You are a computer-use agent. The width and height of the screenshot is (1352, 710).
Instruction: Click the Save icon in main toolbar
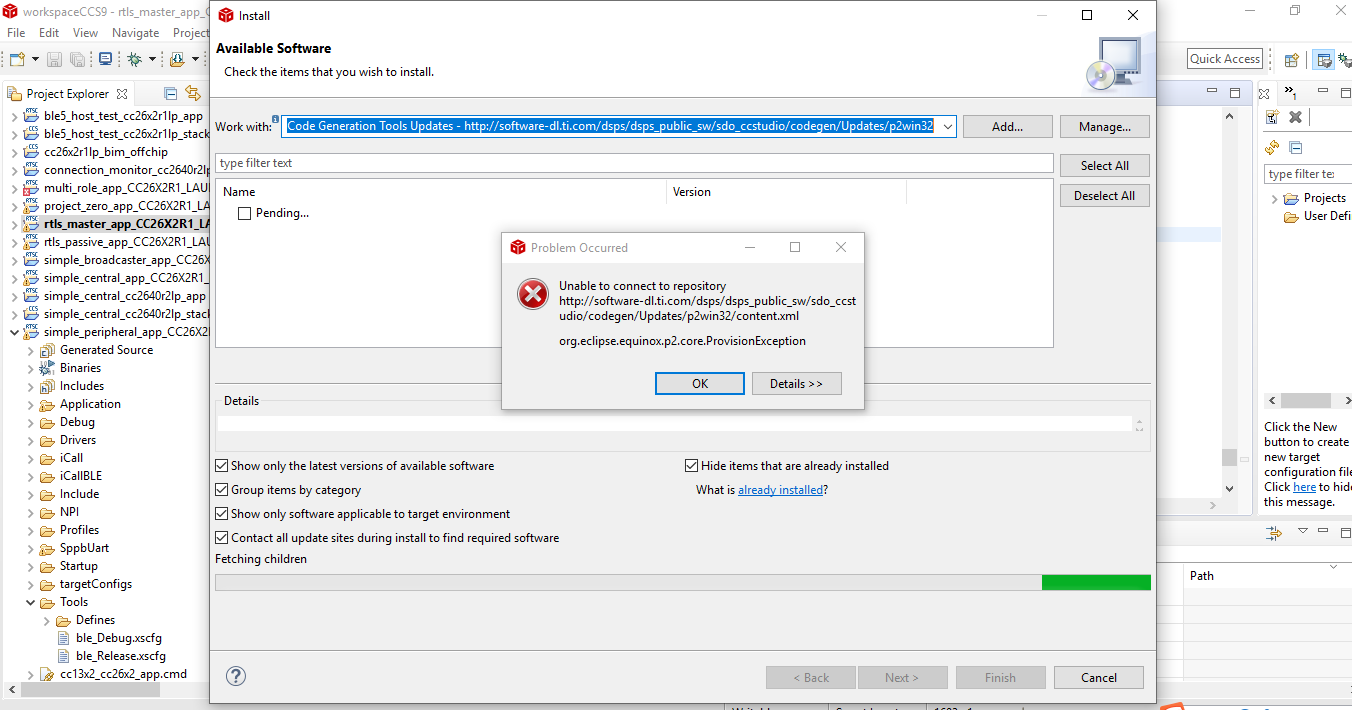[54, 59]
